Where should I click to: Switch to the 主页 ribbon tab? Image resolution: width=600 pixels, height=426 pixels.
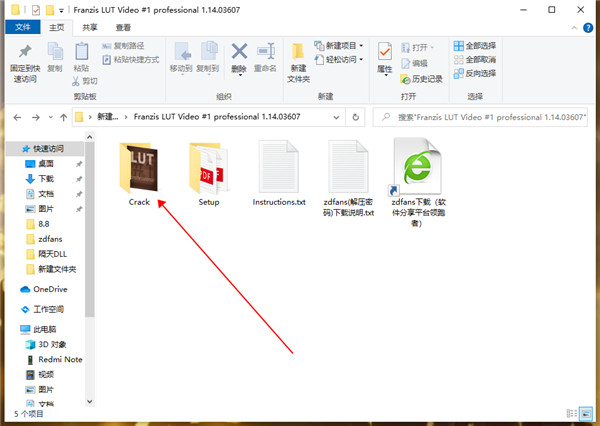pos(57,28)
